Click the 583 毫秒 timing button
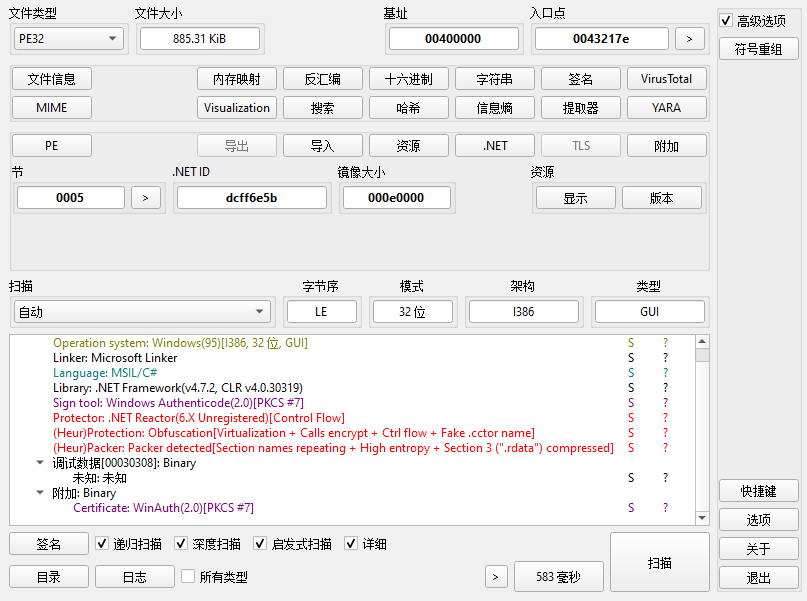The height and width of the screenshot is (601, 807). coord(558,577)
